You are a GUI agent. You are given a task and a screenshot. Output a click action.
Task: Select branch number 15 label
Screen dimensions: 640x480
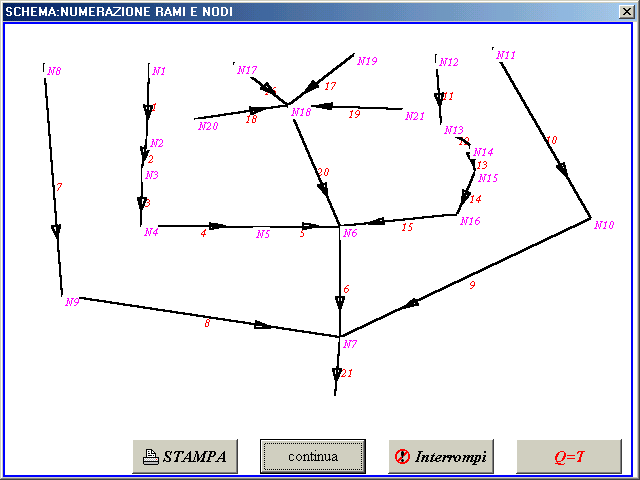point(407,228)
